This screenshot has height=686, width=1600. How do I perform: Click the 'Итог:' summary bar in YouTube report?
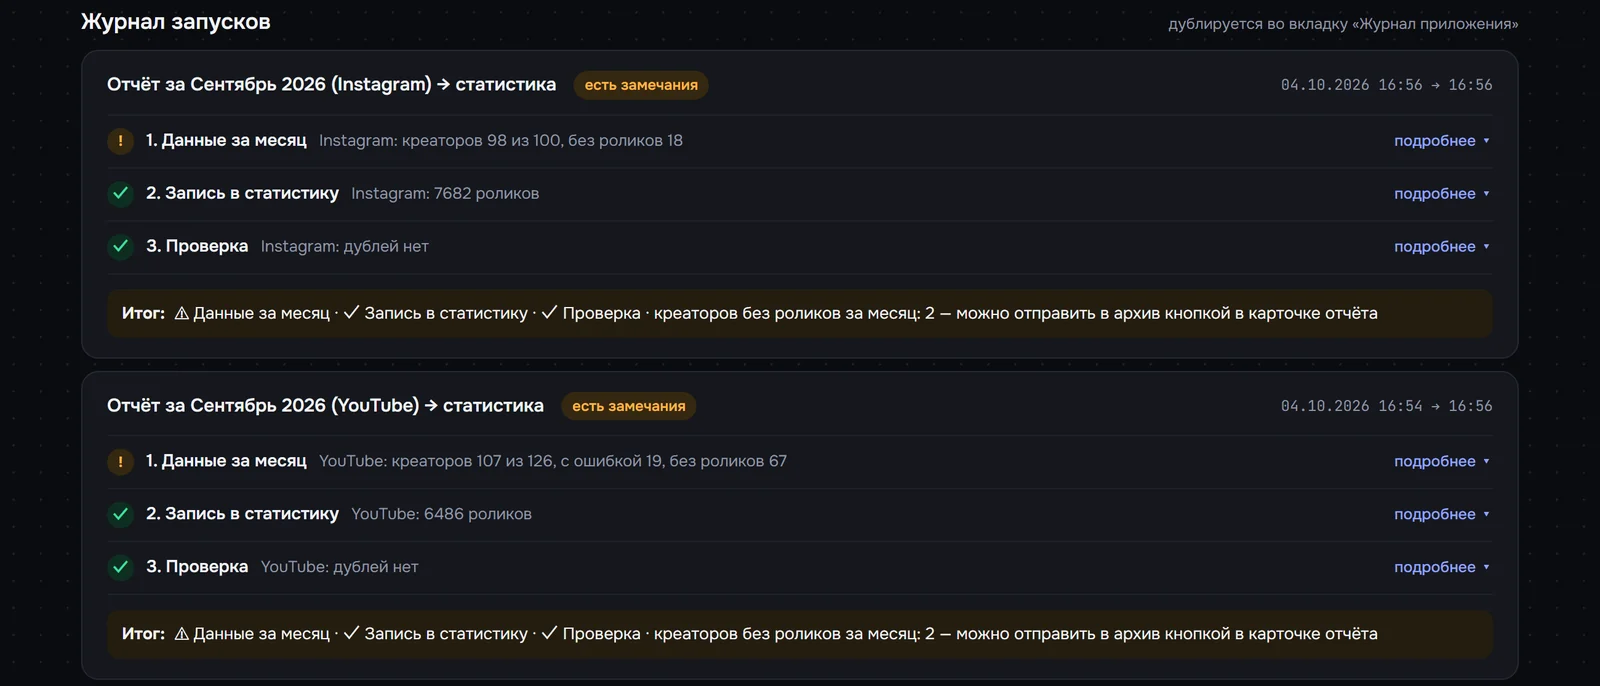800,634
